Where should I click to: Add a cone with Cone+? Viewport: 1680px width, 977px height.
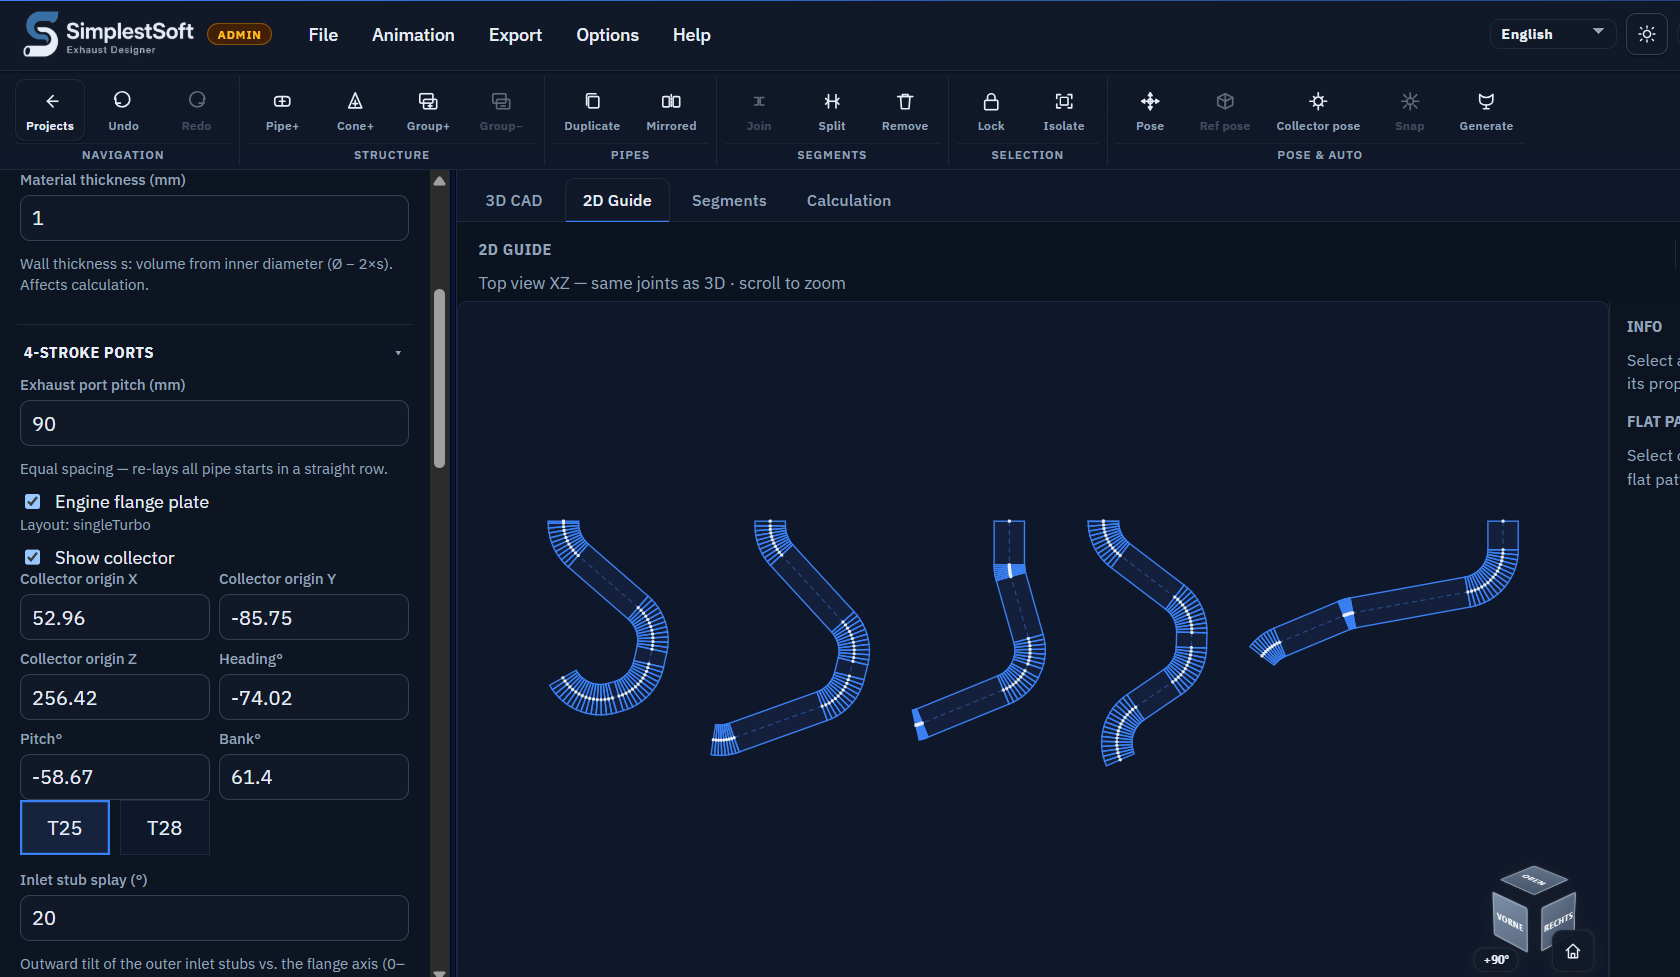355,111
